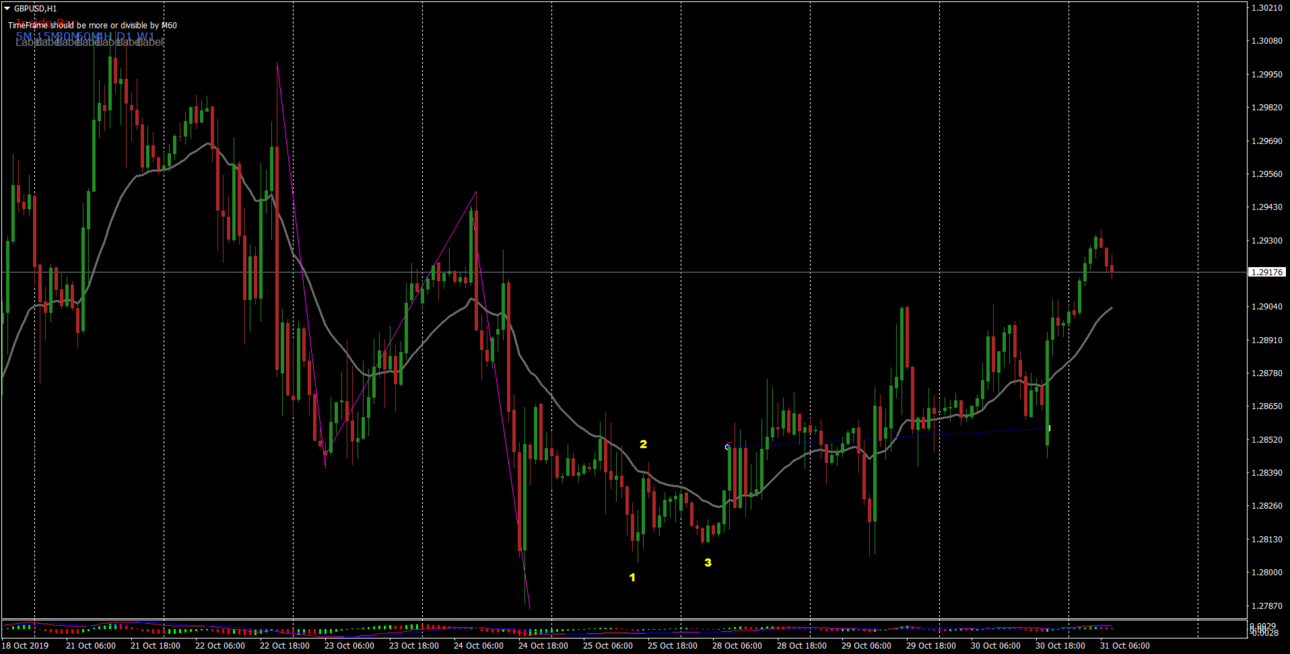
Task: Click the 1.30210 price scale value
Action: (1267, 8)
